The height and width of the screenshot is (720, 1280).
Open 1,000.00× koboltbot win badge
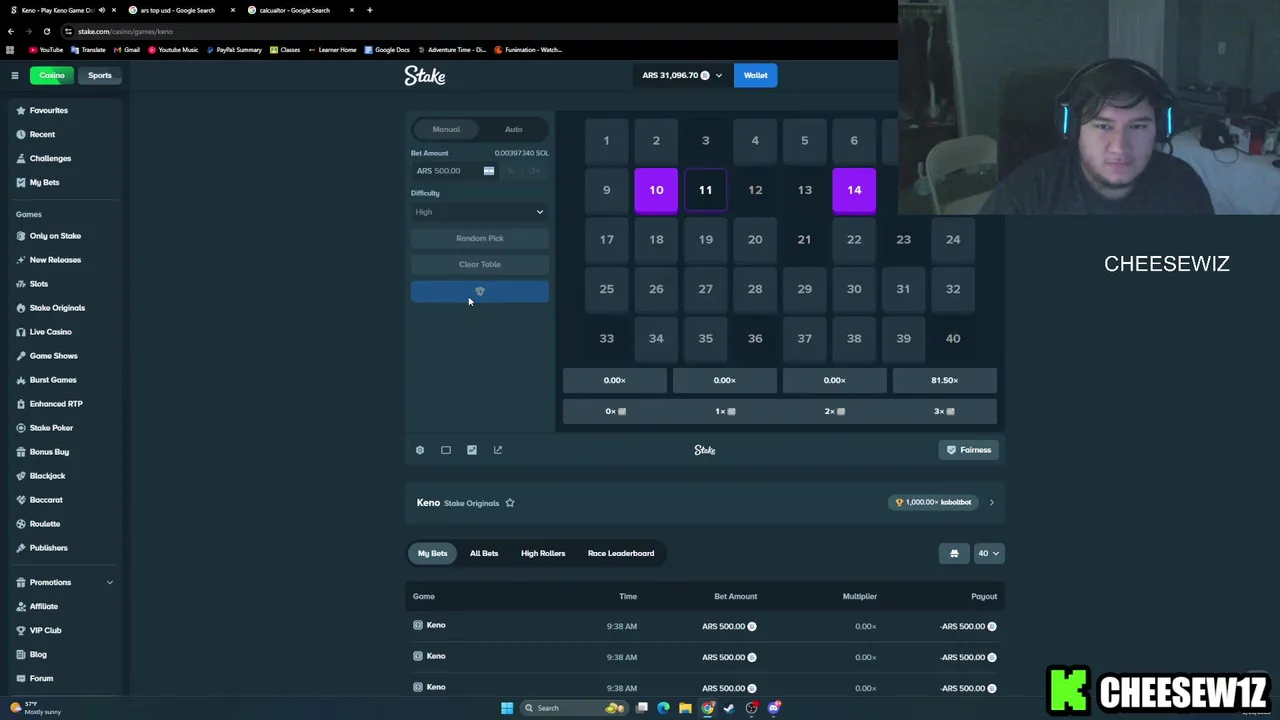pyautogui.click(x=934, y=503)
